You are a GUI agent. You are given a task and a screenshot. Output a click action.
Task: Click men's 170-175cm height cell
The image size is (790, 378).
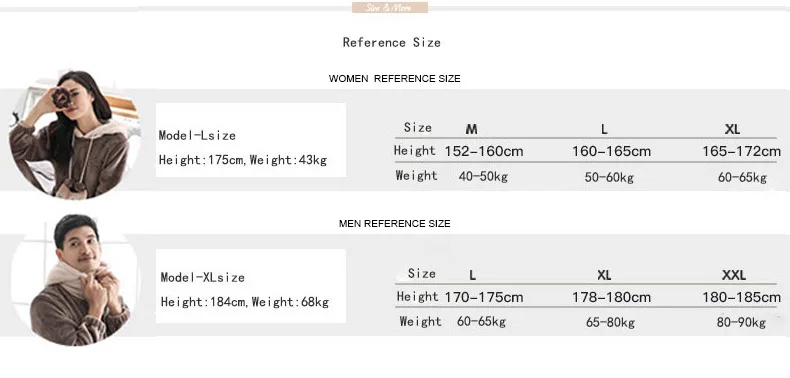pyautogui.click(x=484, y=297)
